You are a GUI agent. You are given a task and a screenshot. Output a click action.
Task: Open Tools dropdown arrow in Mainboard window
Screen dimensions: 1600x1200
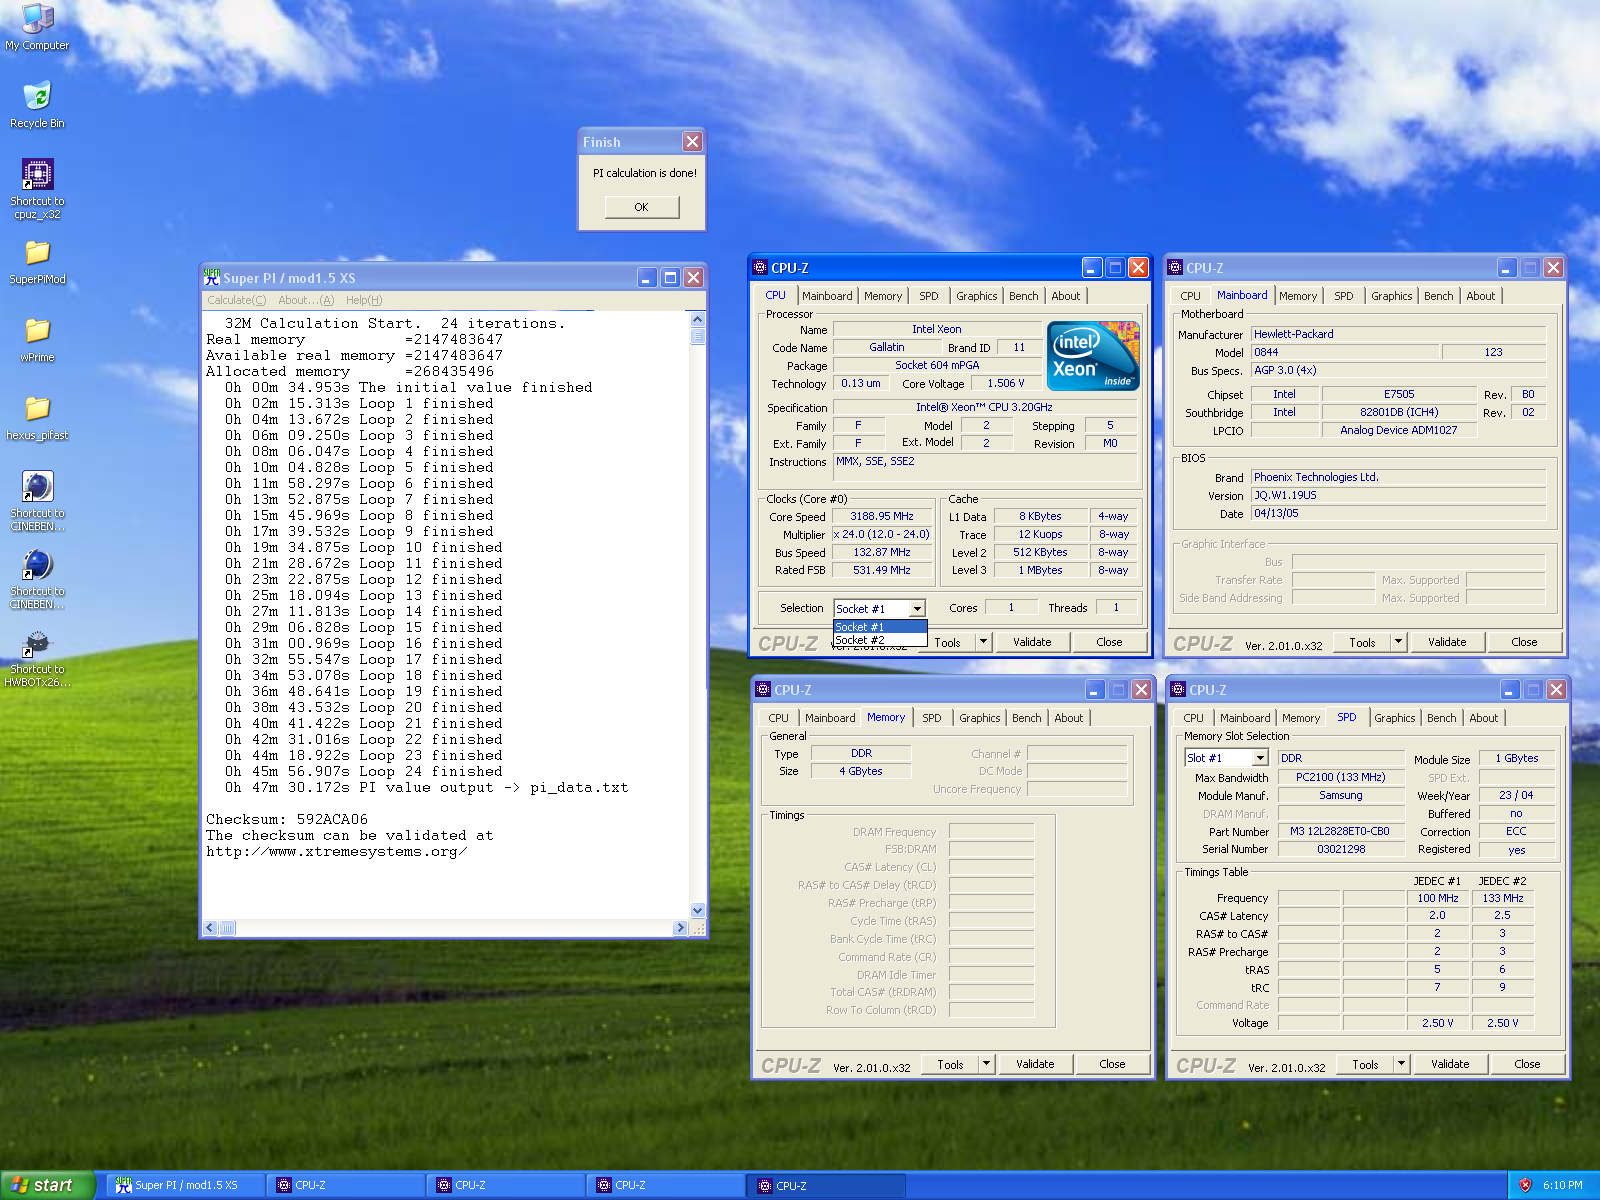click(1399, 642)
